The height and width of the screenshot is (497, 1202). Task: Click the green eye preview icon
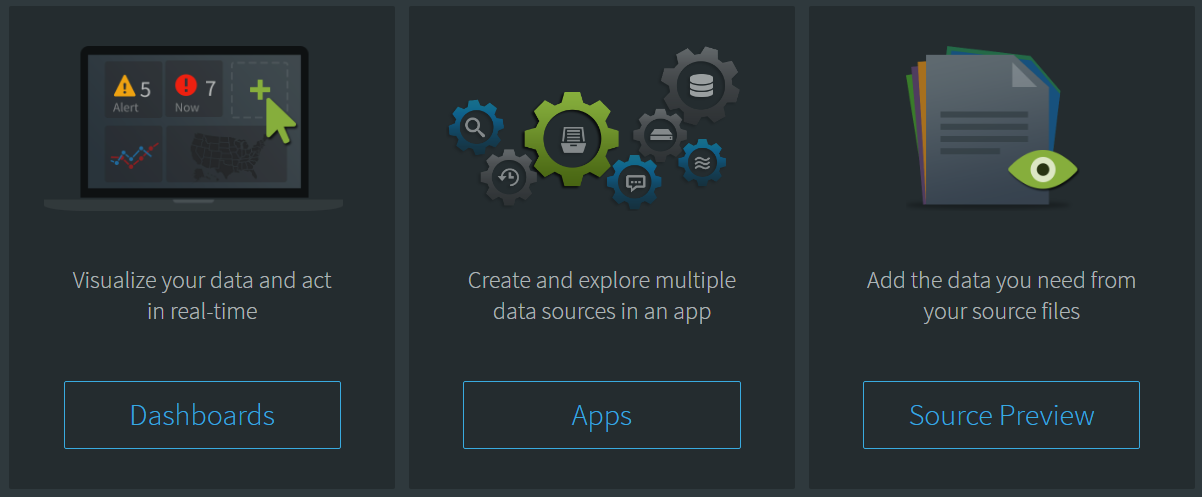pos(1043,170)
